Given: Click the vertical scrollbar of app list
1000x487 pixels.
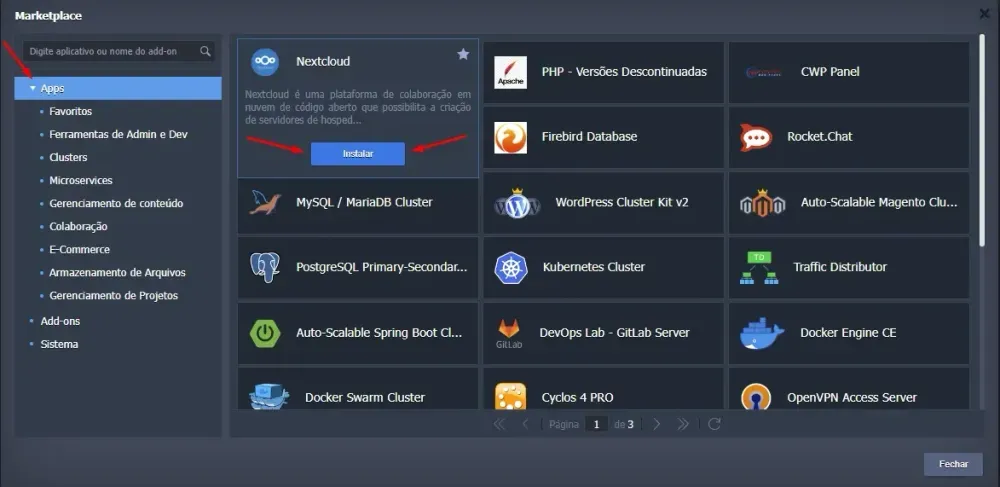Looking at the screenshot, I should pos(982,140).
